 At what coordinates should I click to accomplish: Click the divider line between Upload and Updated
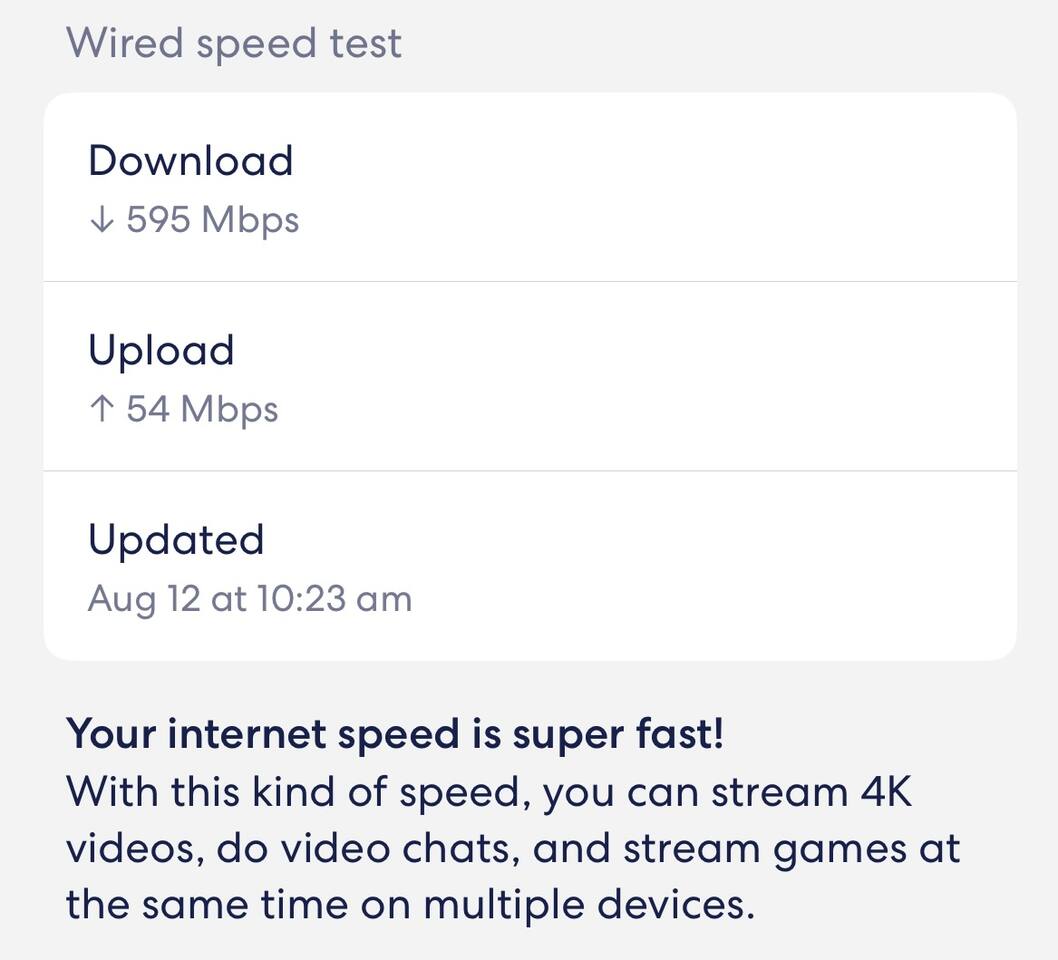click(530, 470)
